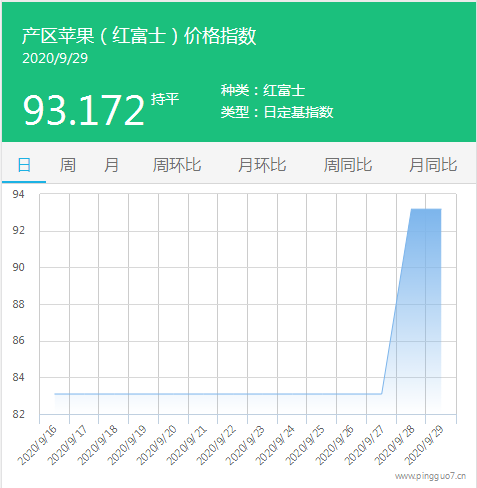Click the www.pingguo7.cn watermark link
Viewport: 477px width, 488px height.
pyautogui.click(x=430, y=476)
